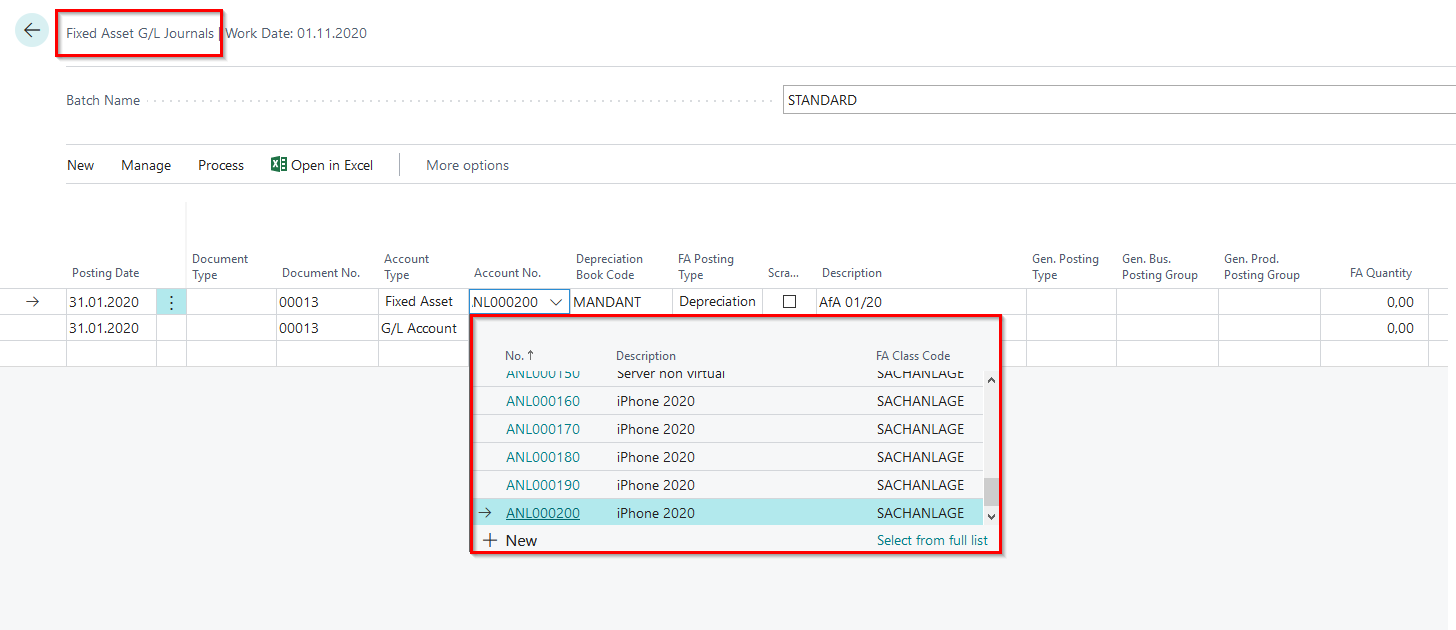Click the sort arrow on No. column
Image resolution: width=1456 pixels, height=630 pixels.
coord(530,356)
